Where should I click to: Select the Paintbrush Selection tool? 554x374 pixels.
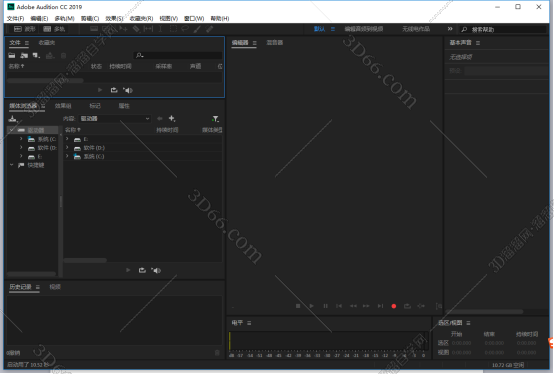pyautogui.click(x=197, y=29)
